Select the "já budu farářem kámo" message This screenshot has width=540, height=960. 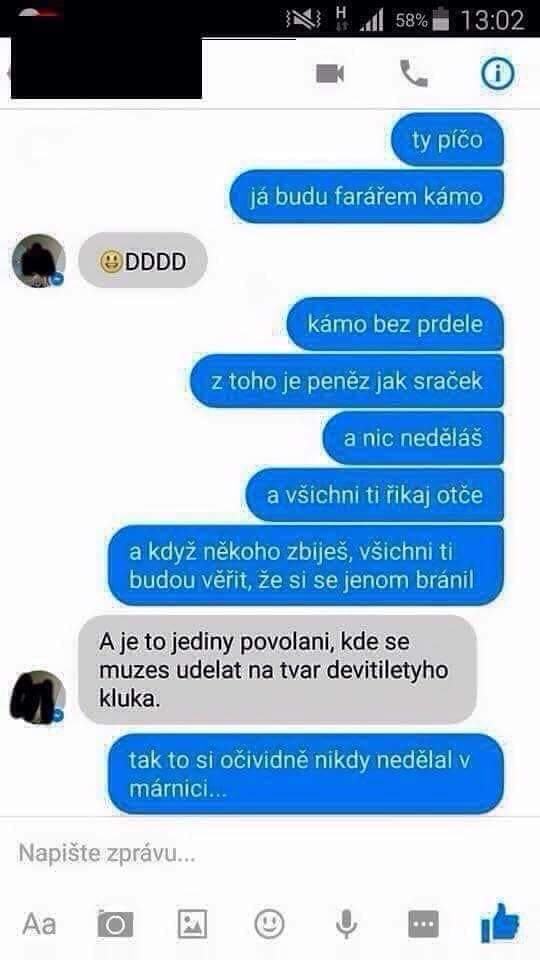(x=366, y=197)
